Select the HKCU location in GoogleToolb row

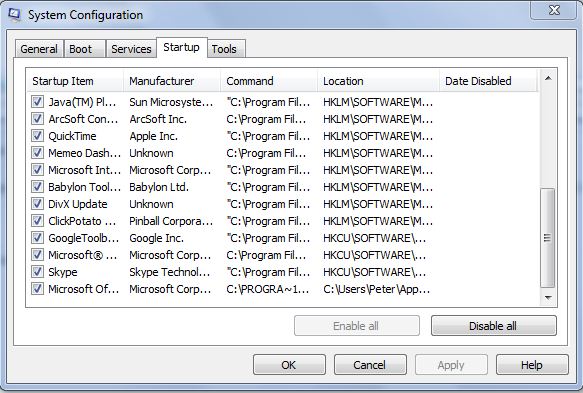click(374, 238)
